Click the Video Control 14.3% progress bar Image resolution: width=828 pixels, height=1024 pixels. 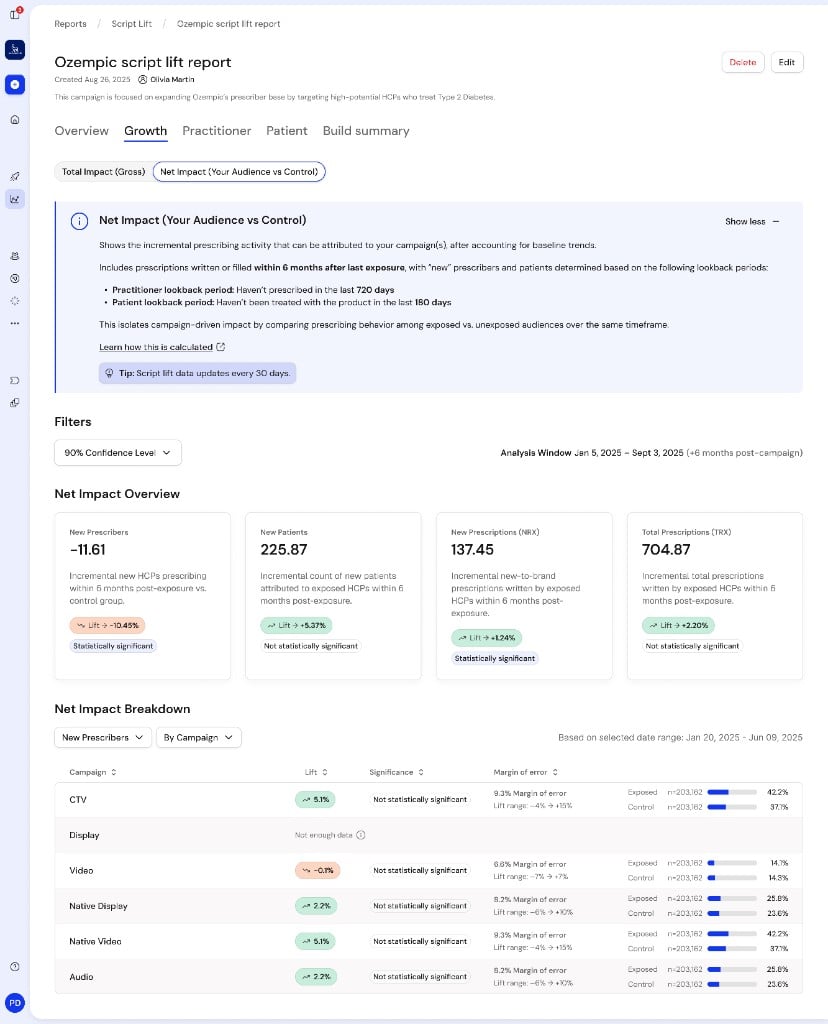732,878
